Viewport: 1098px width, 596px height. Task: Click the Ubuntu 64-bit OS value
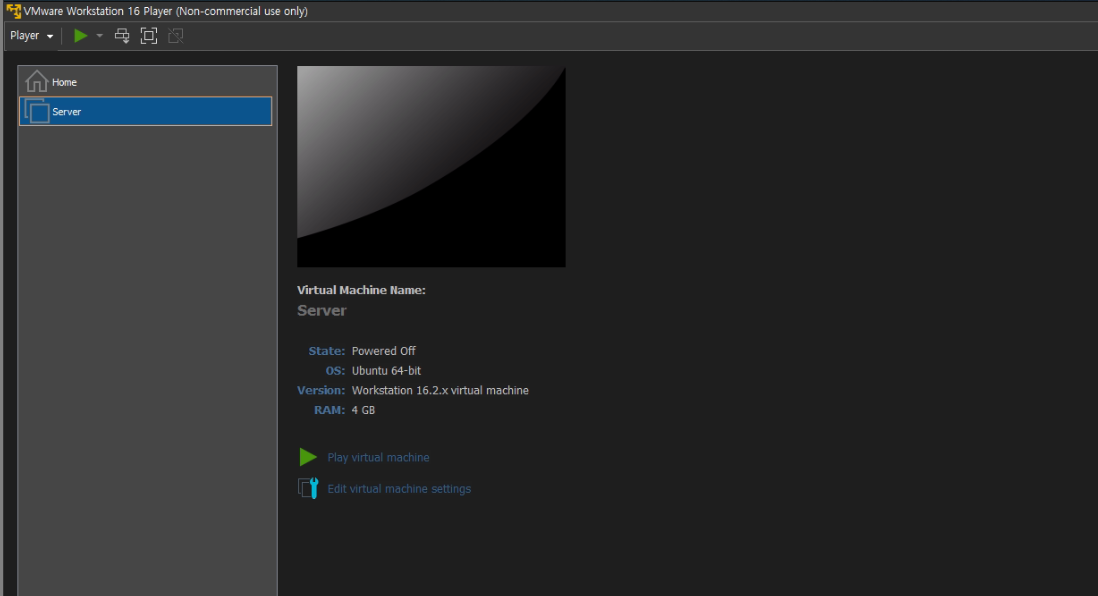(x=387, y=370)
